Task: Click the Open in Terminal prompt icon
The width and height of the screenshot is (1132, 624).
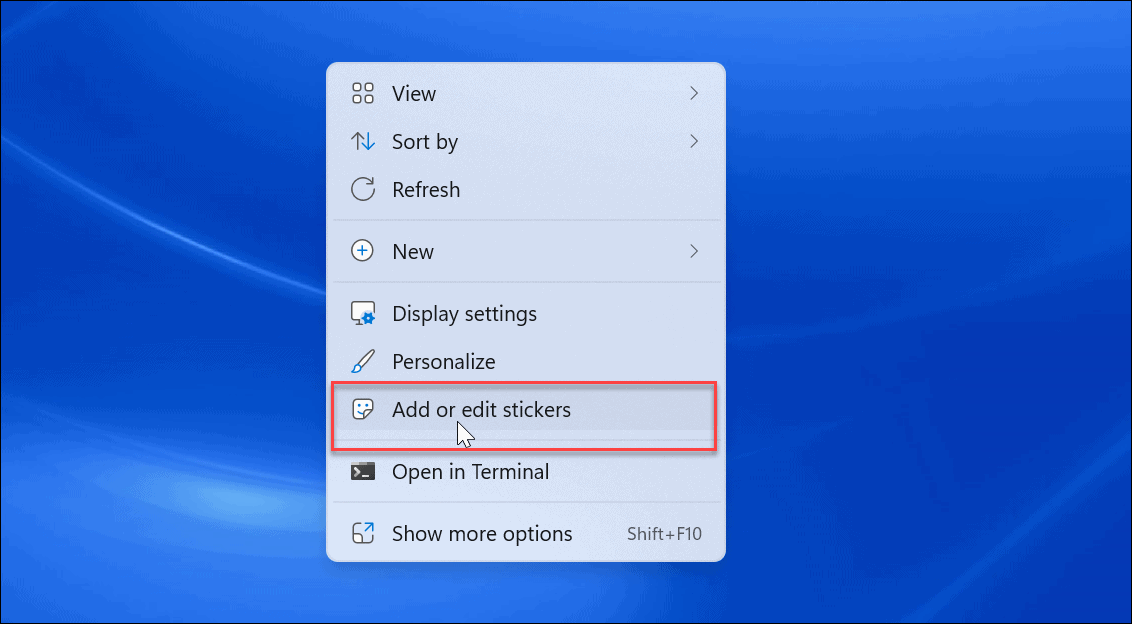Action: (x=362, y=471)
